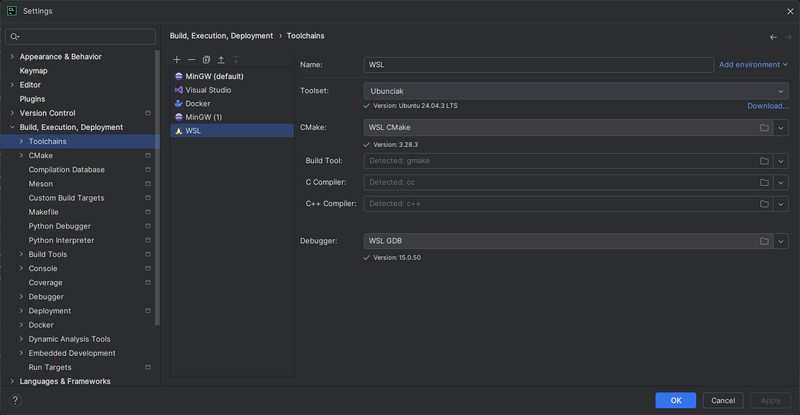Open the CMake dropdown arrow

tap(781, 128)
